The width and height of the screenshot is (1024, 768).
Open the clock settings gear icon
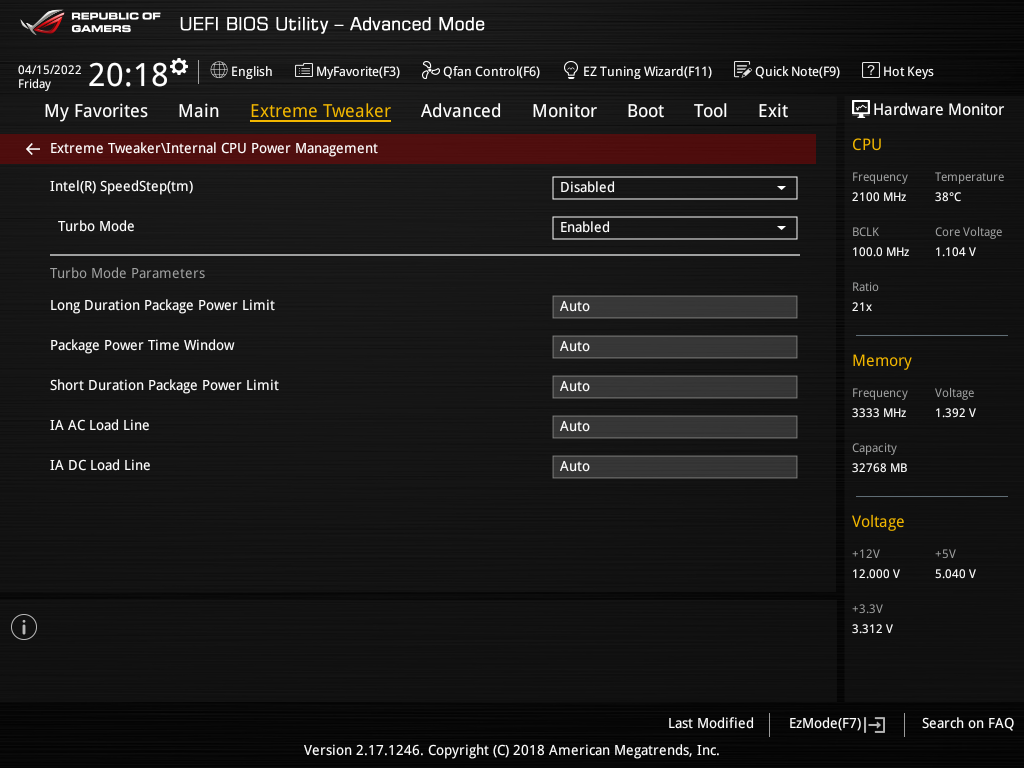[179, 67]
